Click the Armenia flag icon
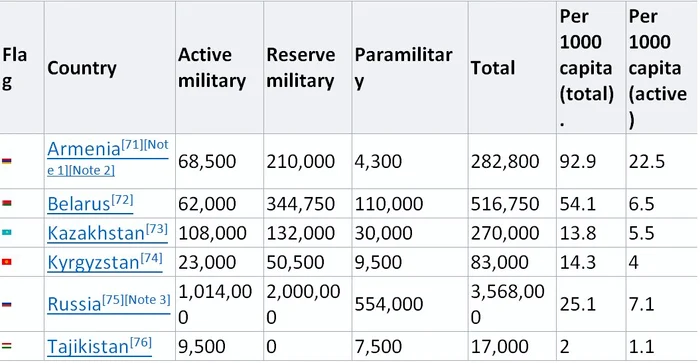 pos(6,161)
